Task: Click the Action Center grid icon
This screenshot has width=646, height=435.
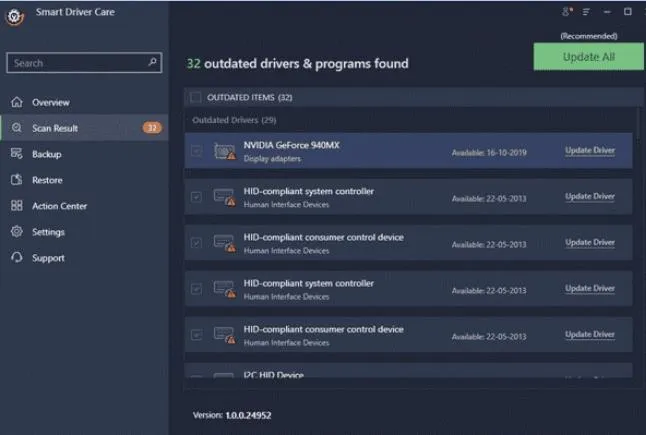Action: pyautogui.click(x=16, y=206)
